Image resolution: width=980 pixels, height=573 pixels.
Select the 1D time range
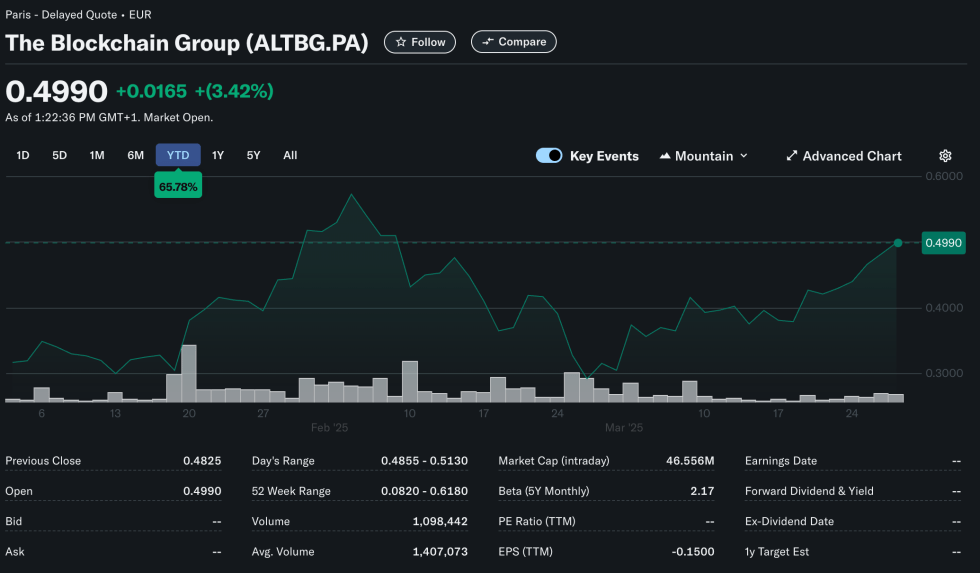tap(23, 155)
